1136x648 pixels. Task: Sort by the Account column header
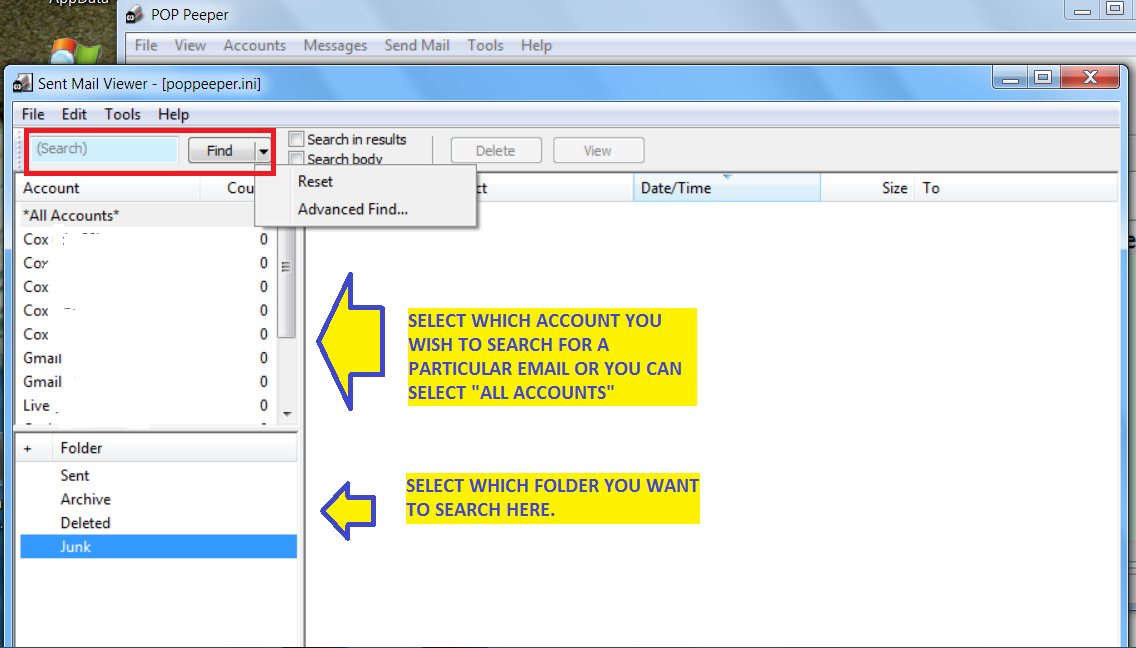[x=108, y=188]
